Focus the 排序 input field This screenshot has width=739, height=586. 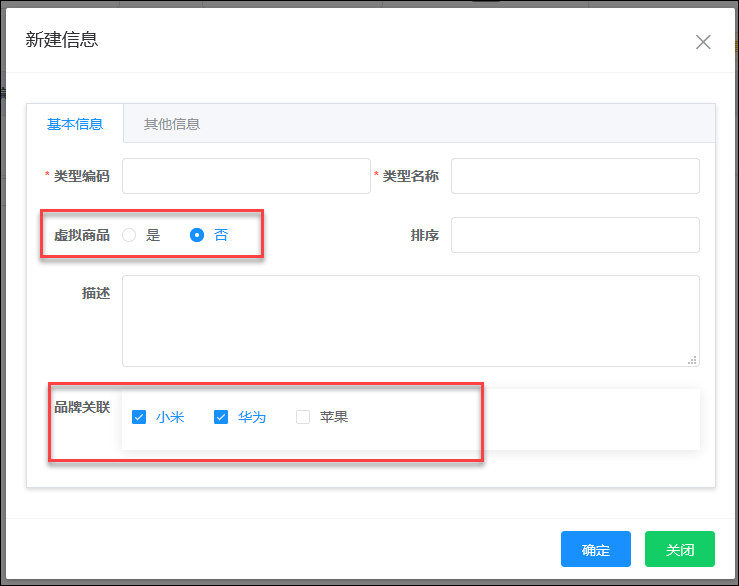pos(575,235)
